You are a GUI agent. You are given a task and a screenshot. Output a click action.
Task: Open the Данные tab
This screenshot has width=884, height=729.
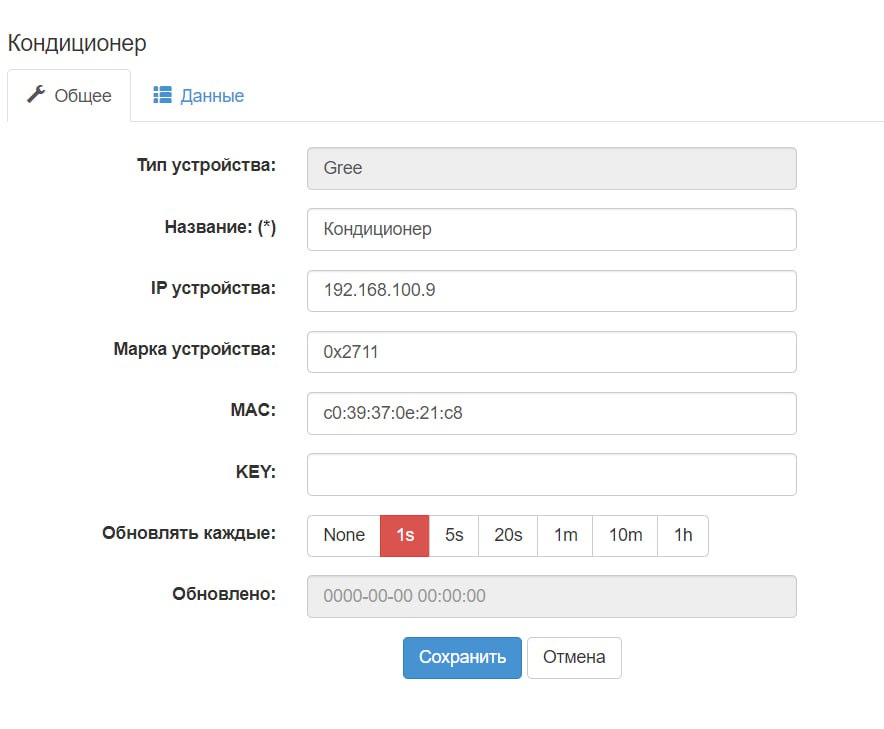point(199,96)
